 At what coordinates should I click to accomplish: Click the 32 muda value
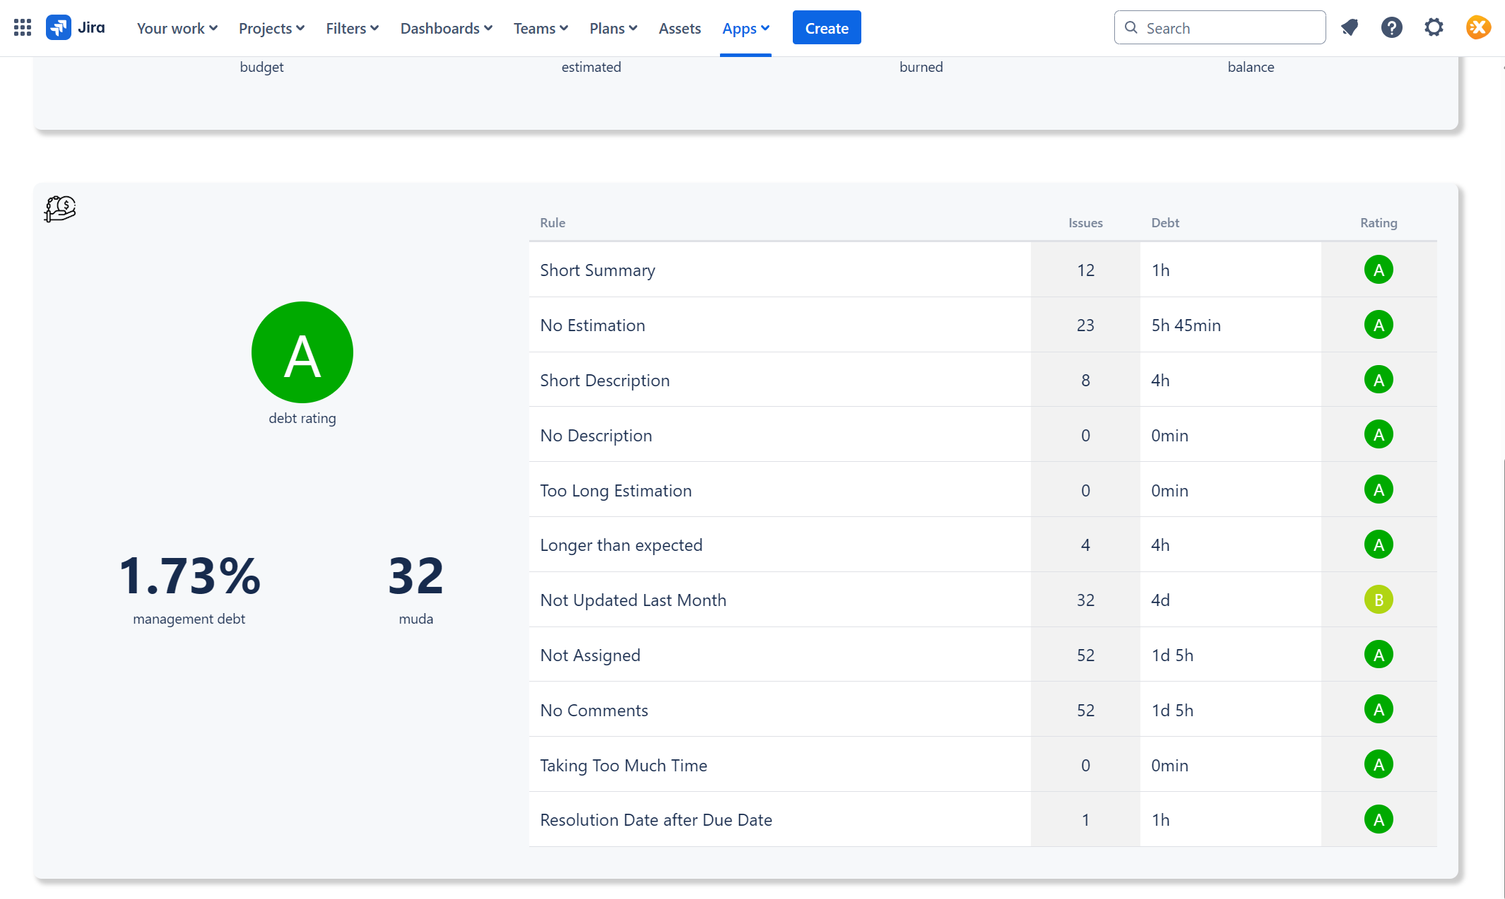[x=416, y=576]
